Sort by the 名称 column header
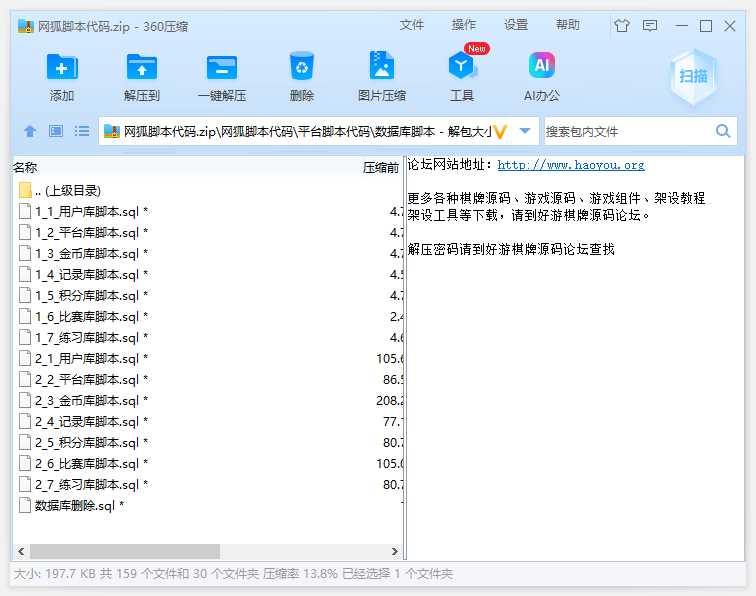This screenshot has height=596, width=756. (25, 167)
